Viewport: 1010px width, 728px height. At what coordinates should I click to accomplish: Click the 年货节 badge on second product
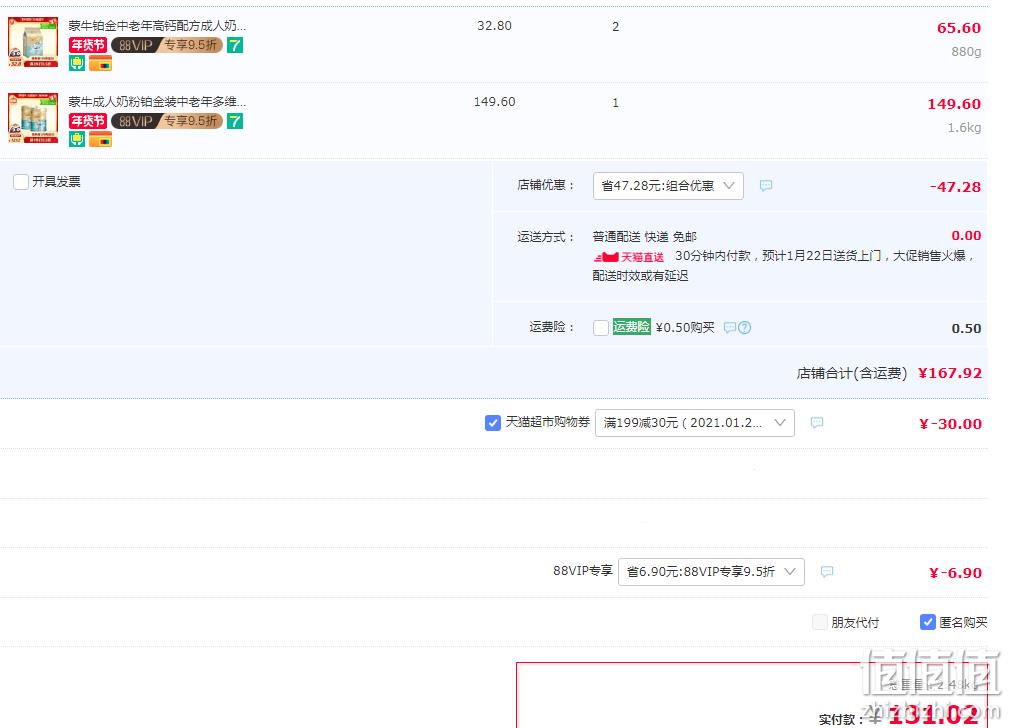(88, 121)
